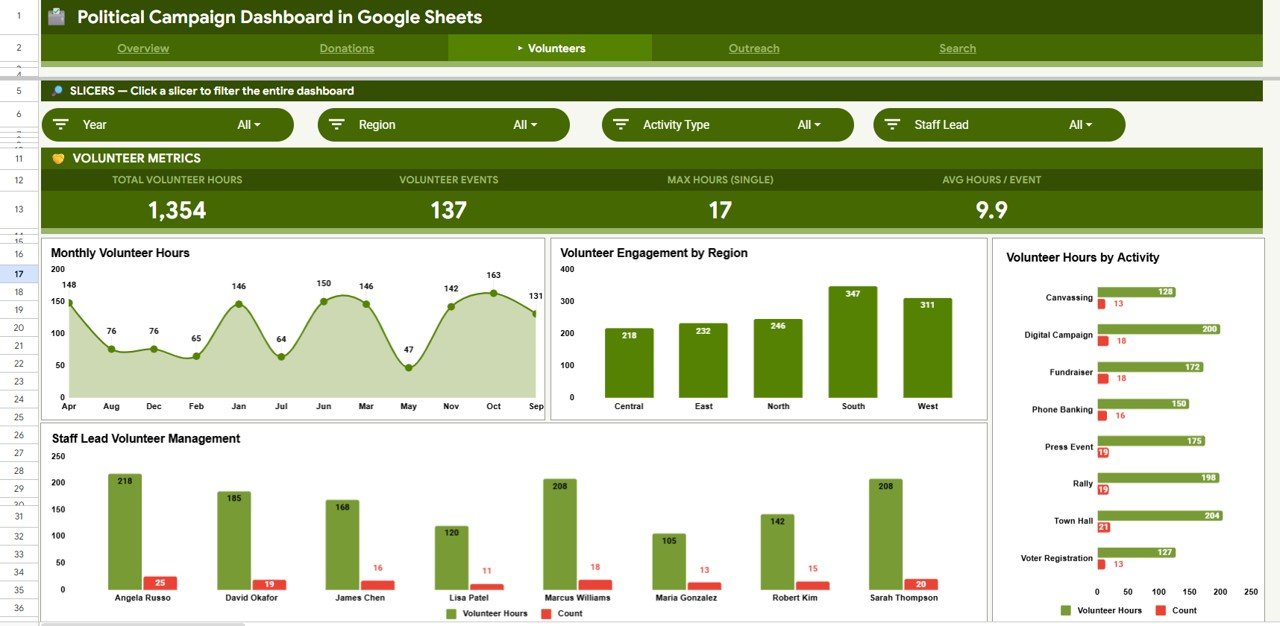Click the Digital Campaign hours bar 200

pos(1159,329)
